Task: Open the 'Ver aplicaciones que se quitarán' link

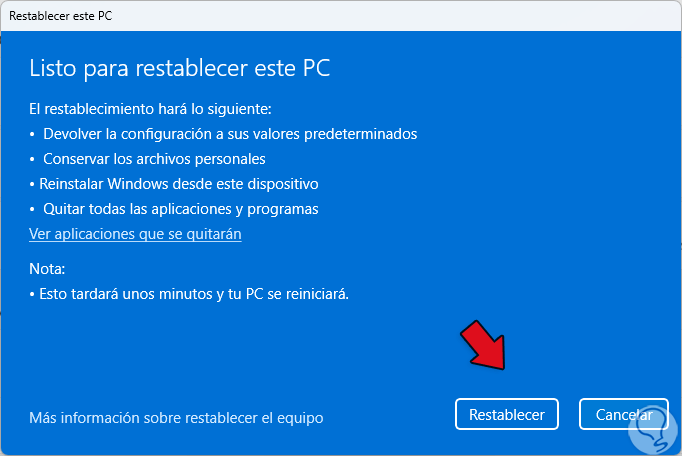Action: pos(135,234)
